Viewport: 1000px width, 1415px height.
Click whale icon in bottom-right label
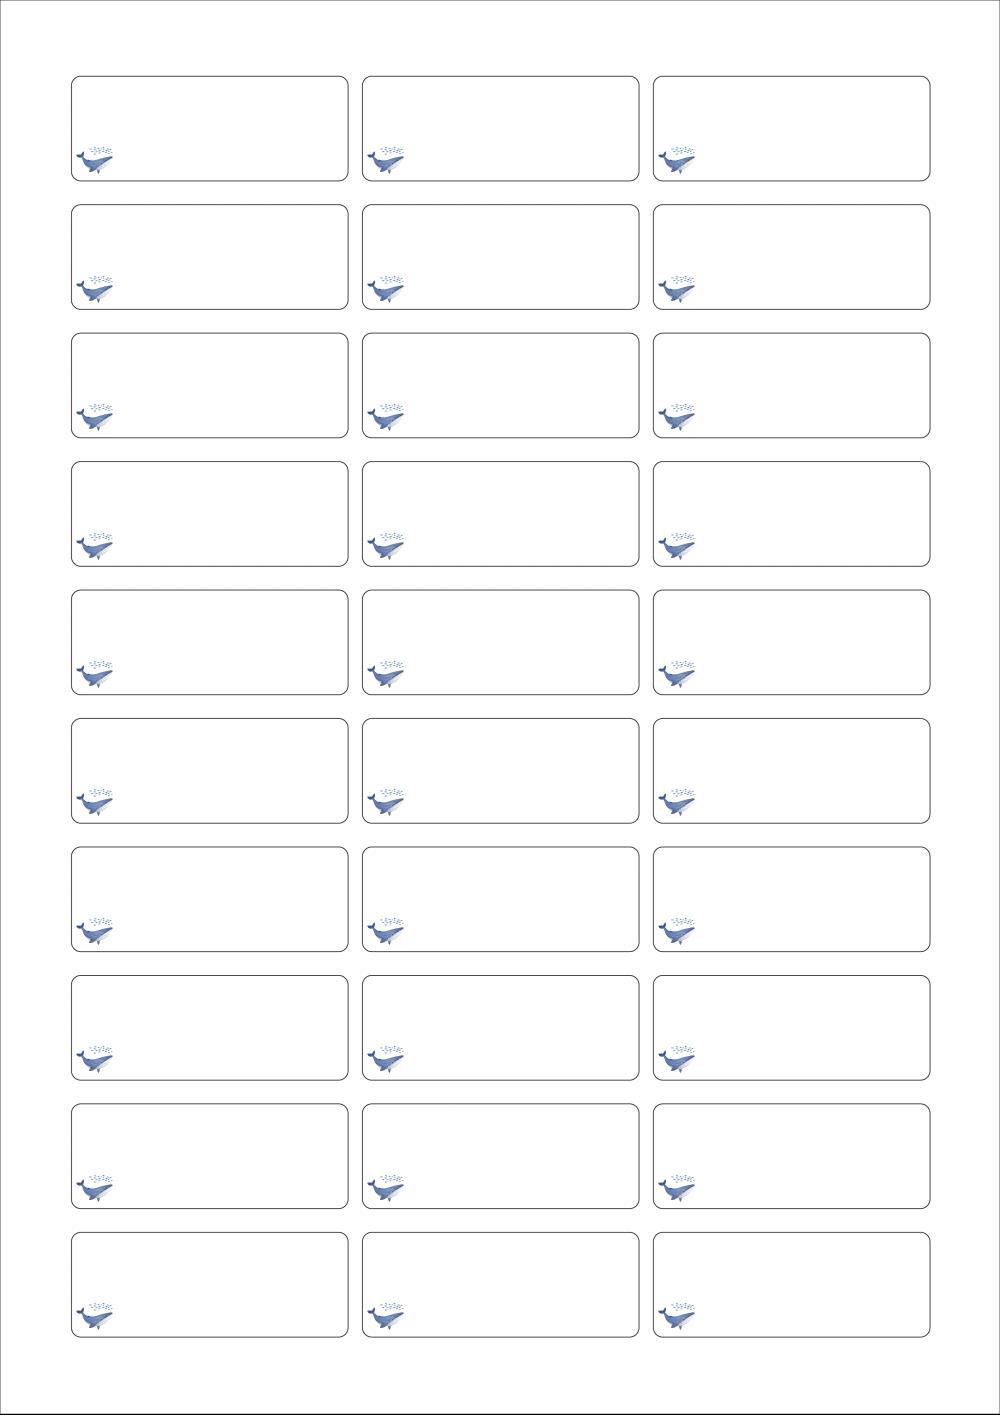677,1316
